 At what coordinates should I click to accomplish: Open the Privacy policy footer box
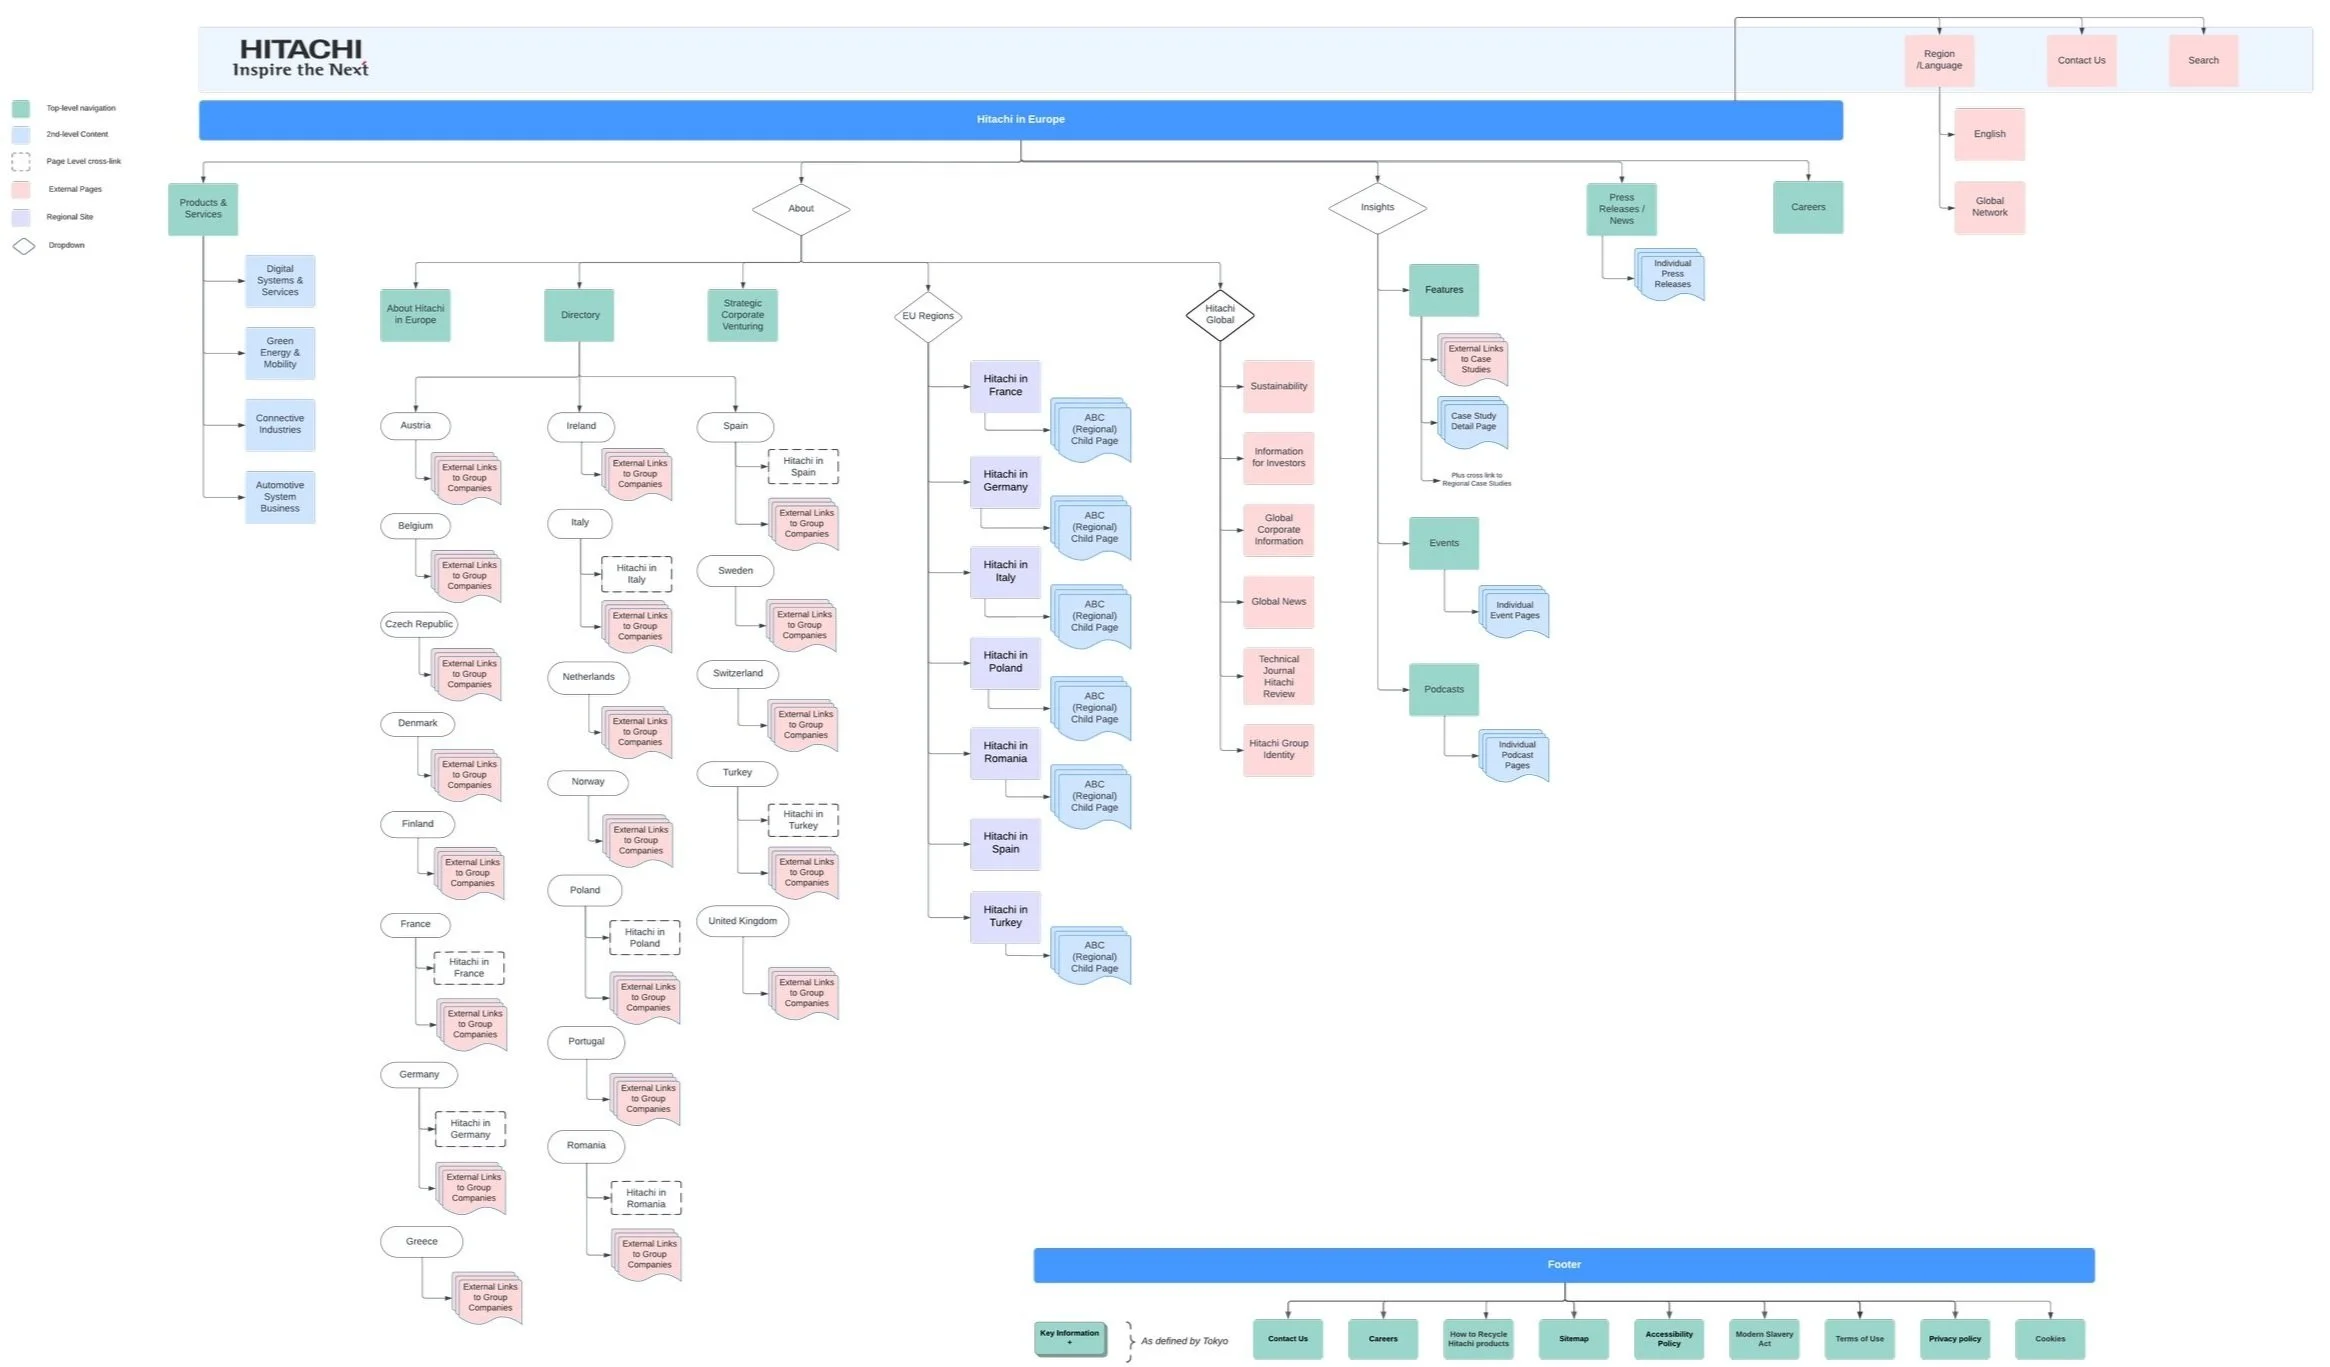pyautogui.click(x=1955, y=1339)
